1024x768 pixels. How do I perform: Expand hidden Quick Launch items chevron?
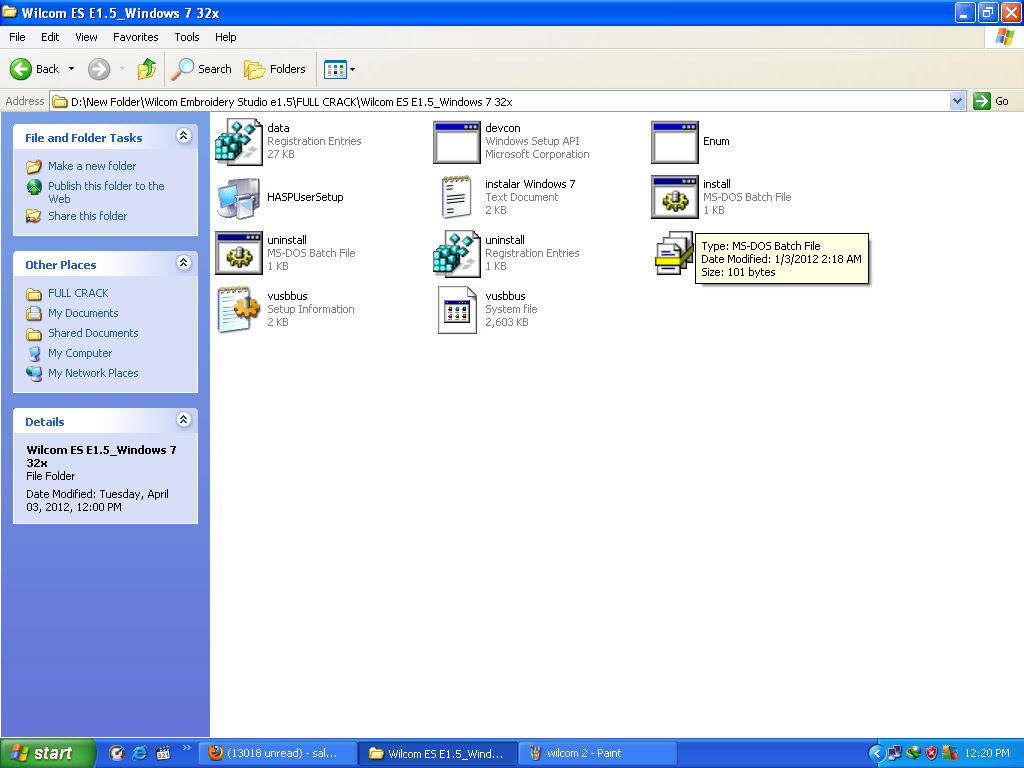click(186, 749)
